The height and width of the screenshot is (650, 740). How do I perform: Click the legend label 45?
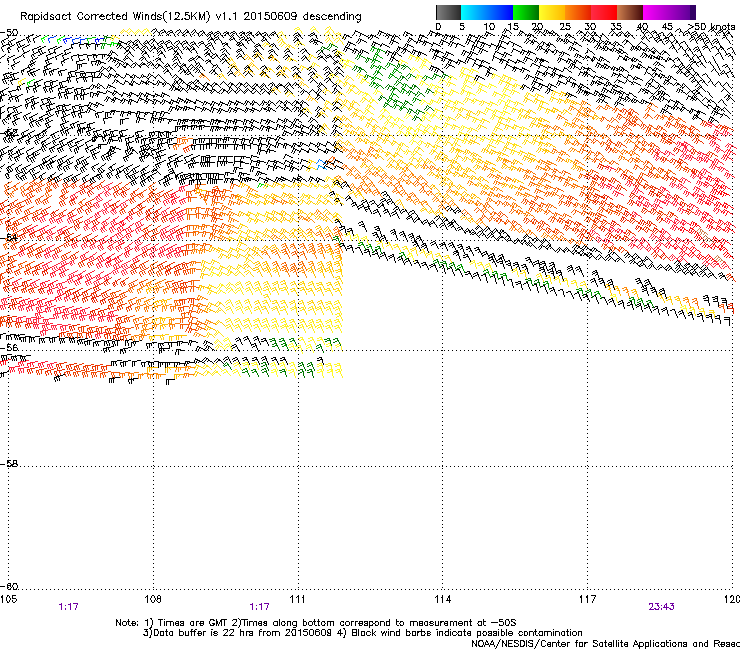click(667, 27)
